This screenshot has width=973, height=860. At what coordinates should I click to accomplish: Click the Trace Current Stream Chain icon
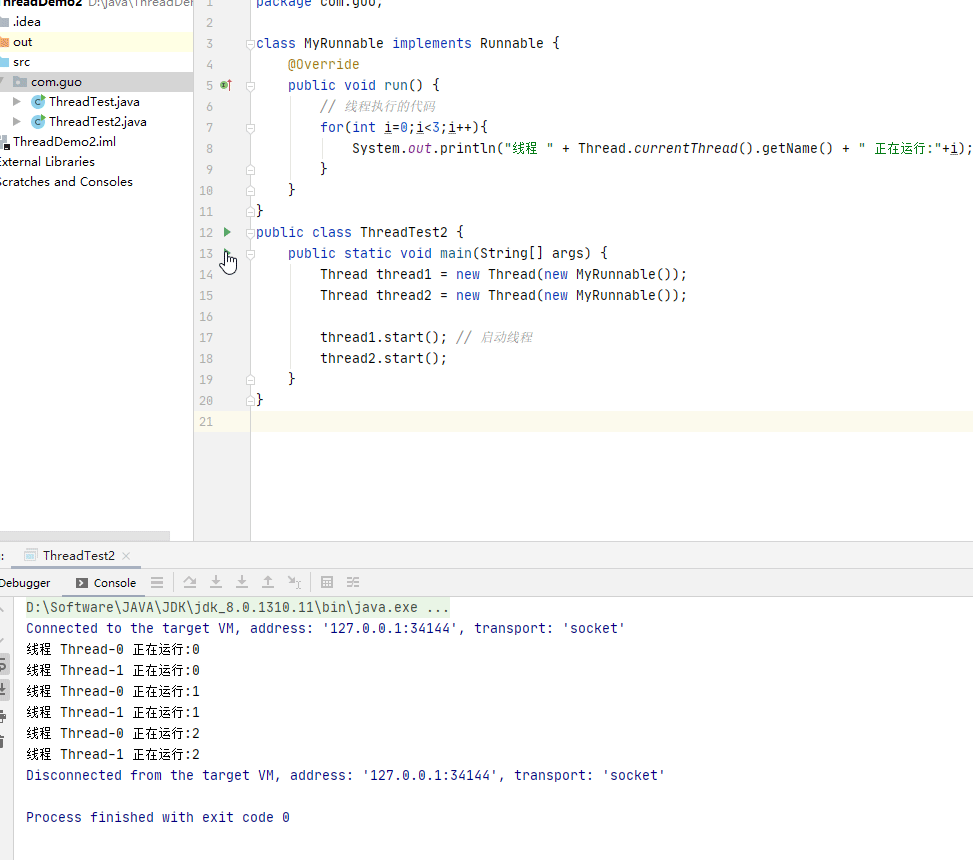click(x=353, y=582)
